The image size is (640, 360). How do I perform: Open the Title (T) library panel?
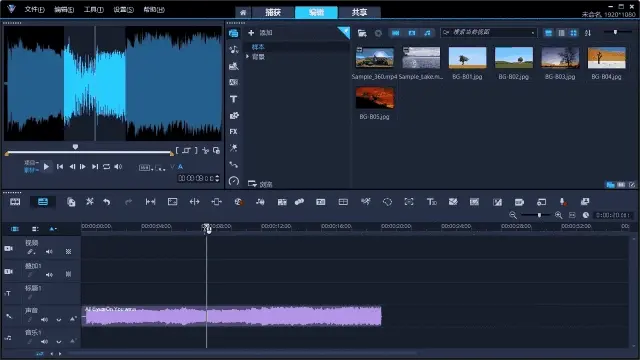(233, 99)
